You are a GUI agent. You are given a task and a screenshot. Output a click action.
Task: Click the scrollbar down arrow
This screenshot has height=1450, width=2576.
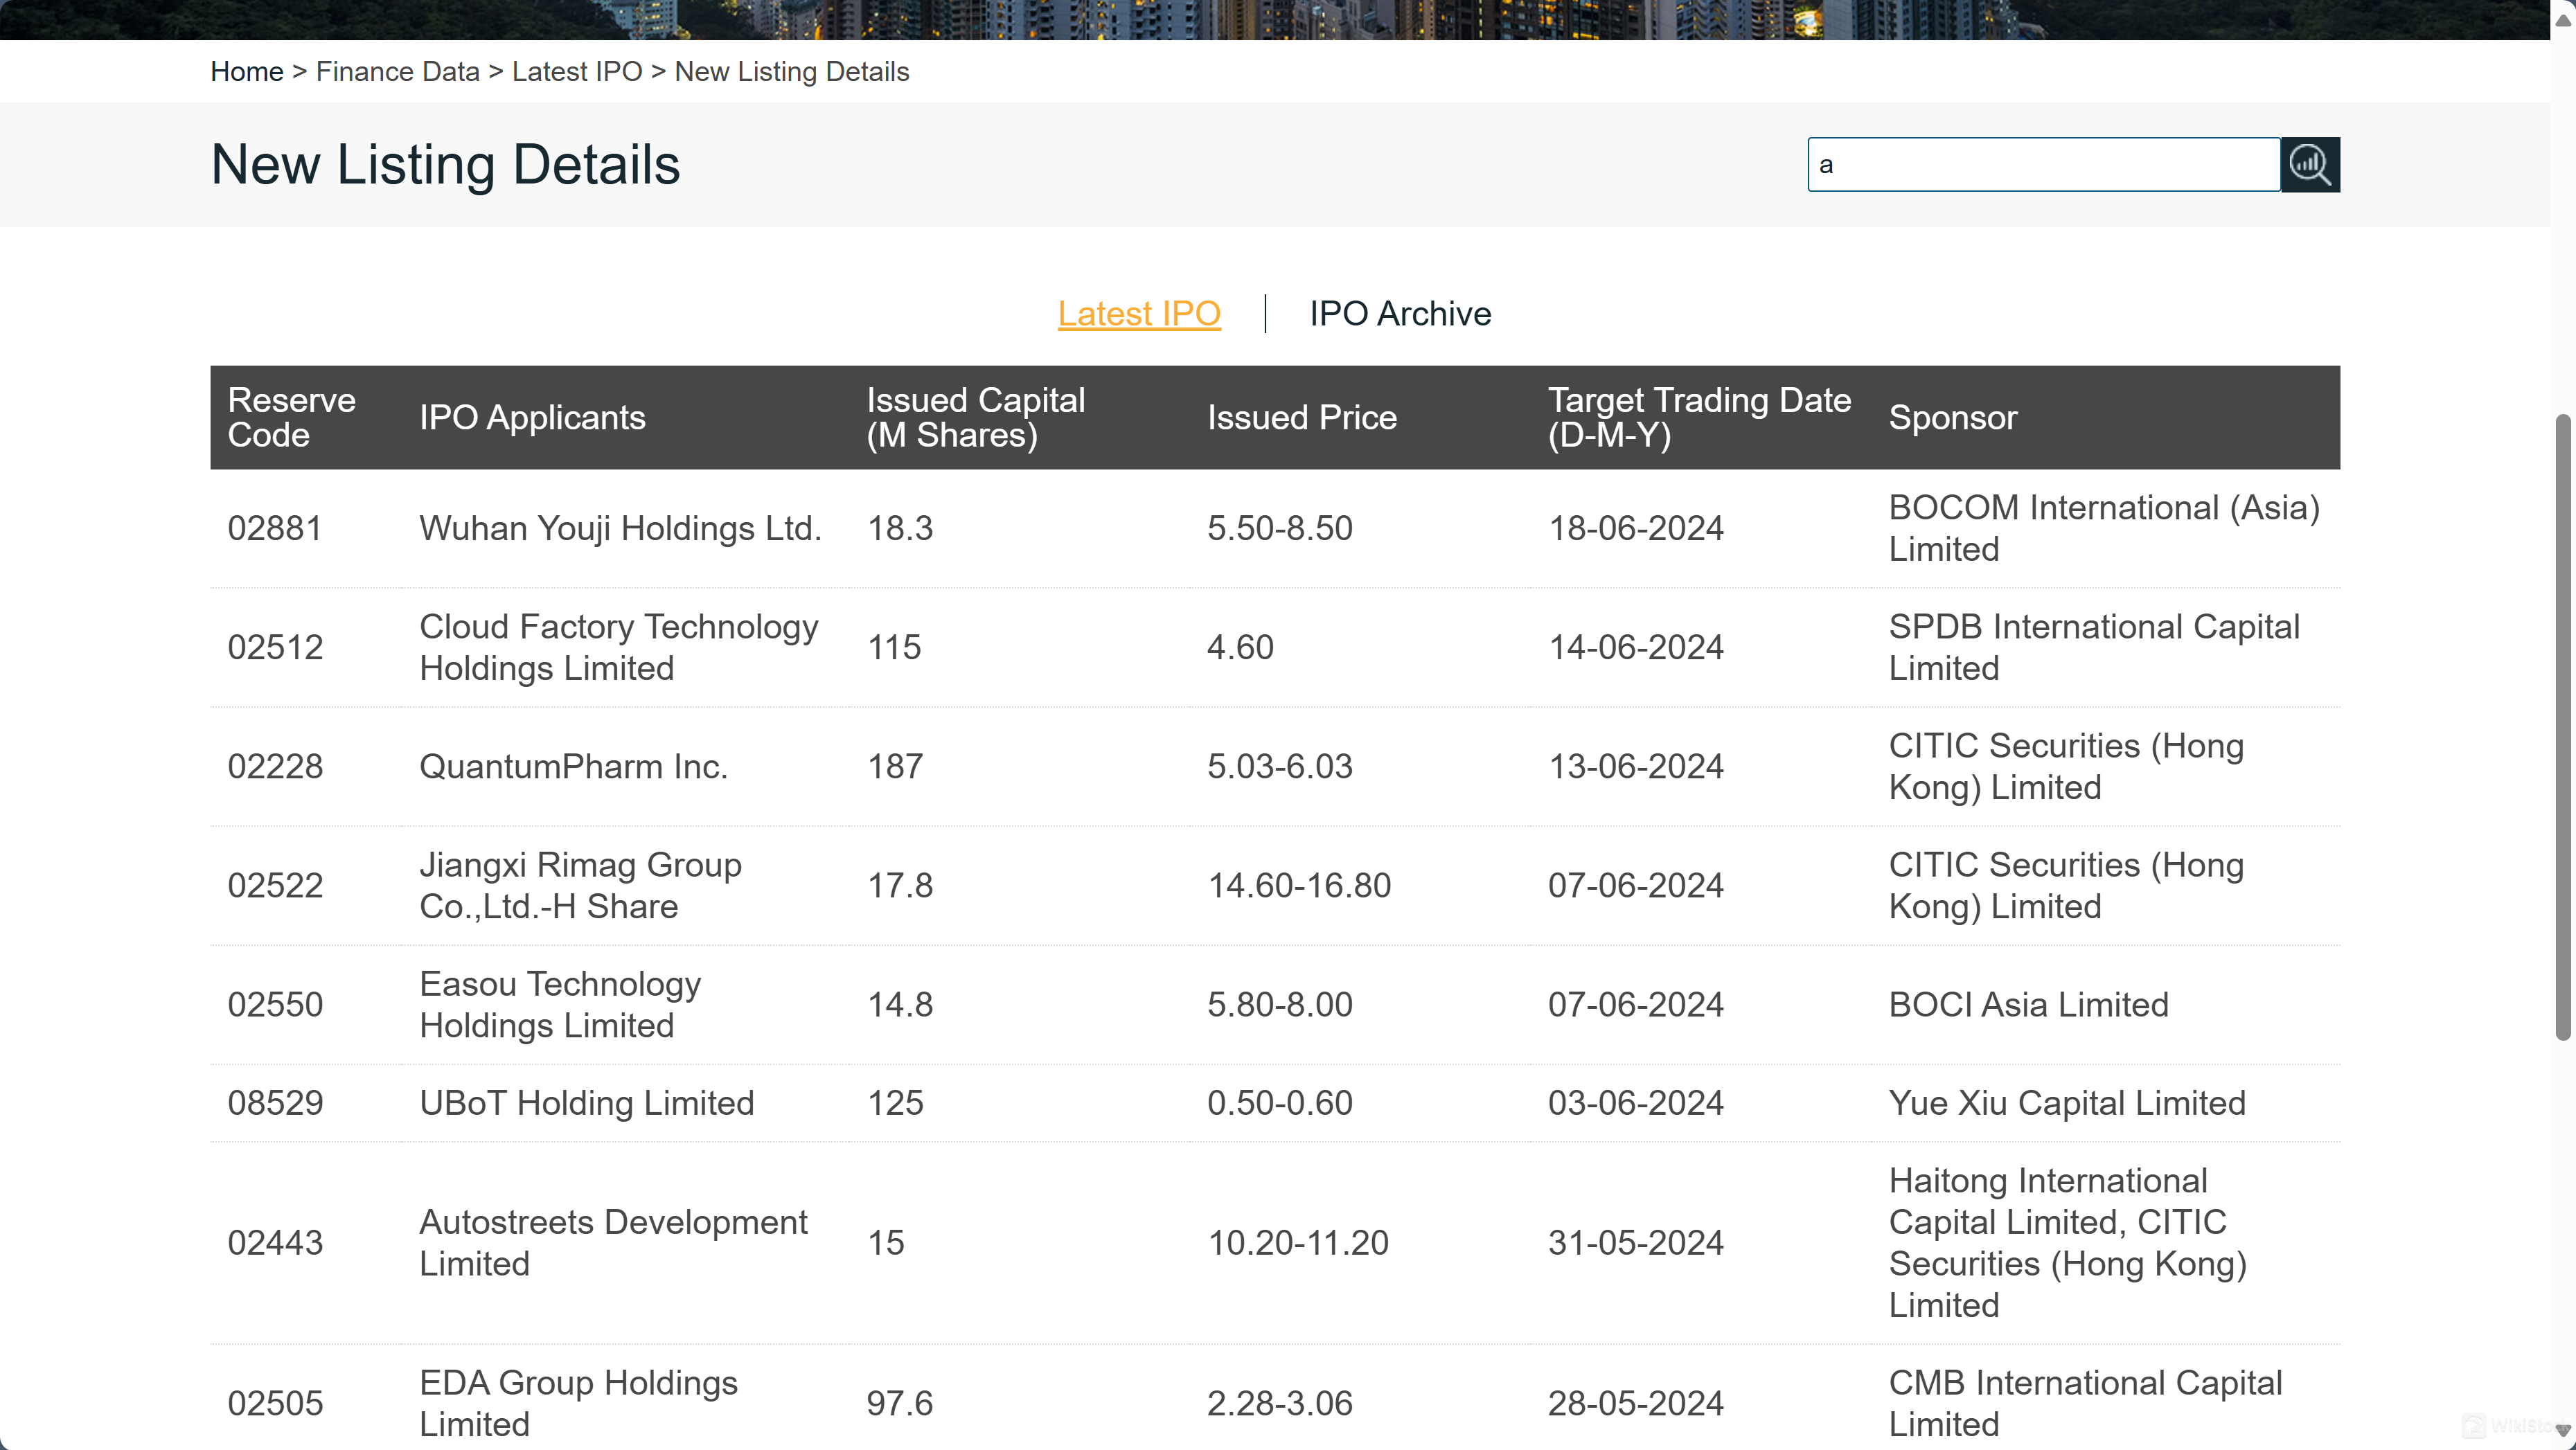click(x=2562, y=1430)
